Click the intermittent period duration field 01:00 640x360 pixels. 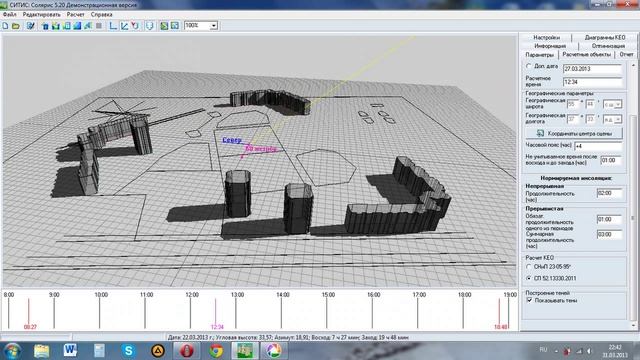click(x=609, y=220)
